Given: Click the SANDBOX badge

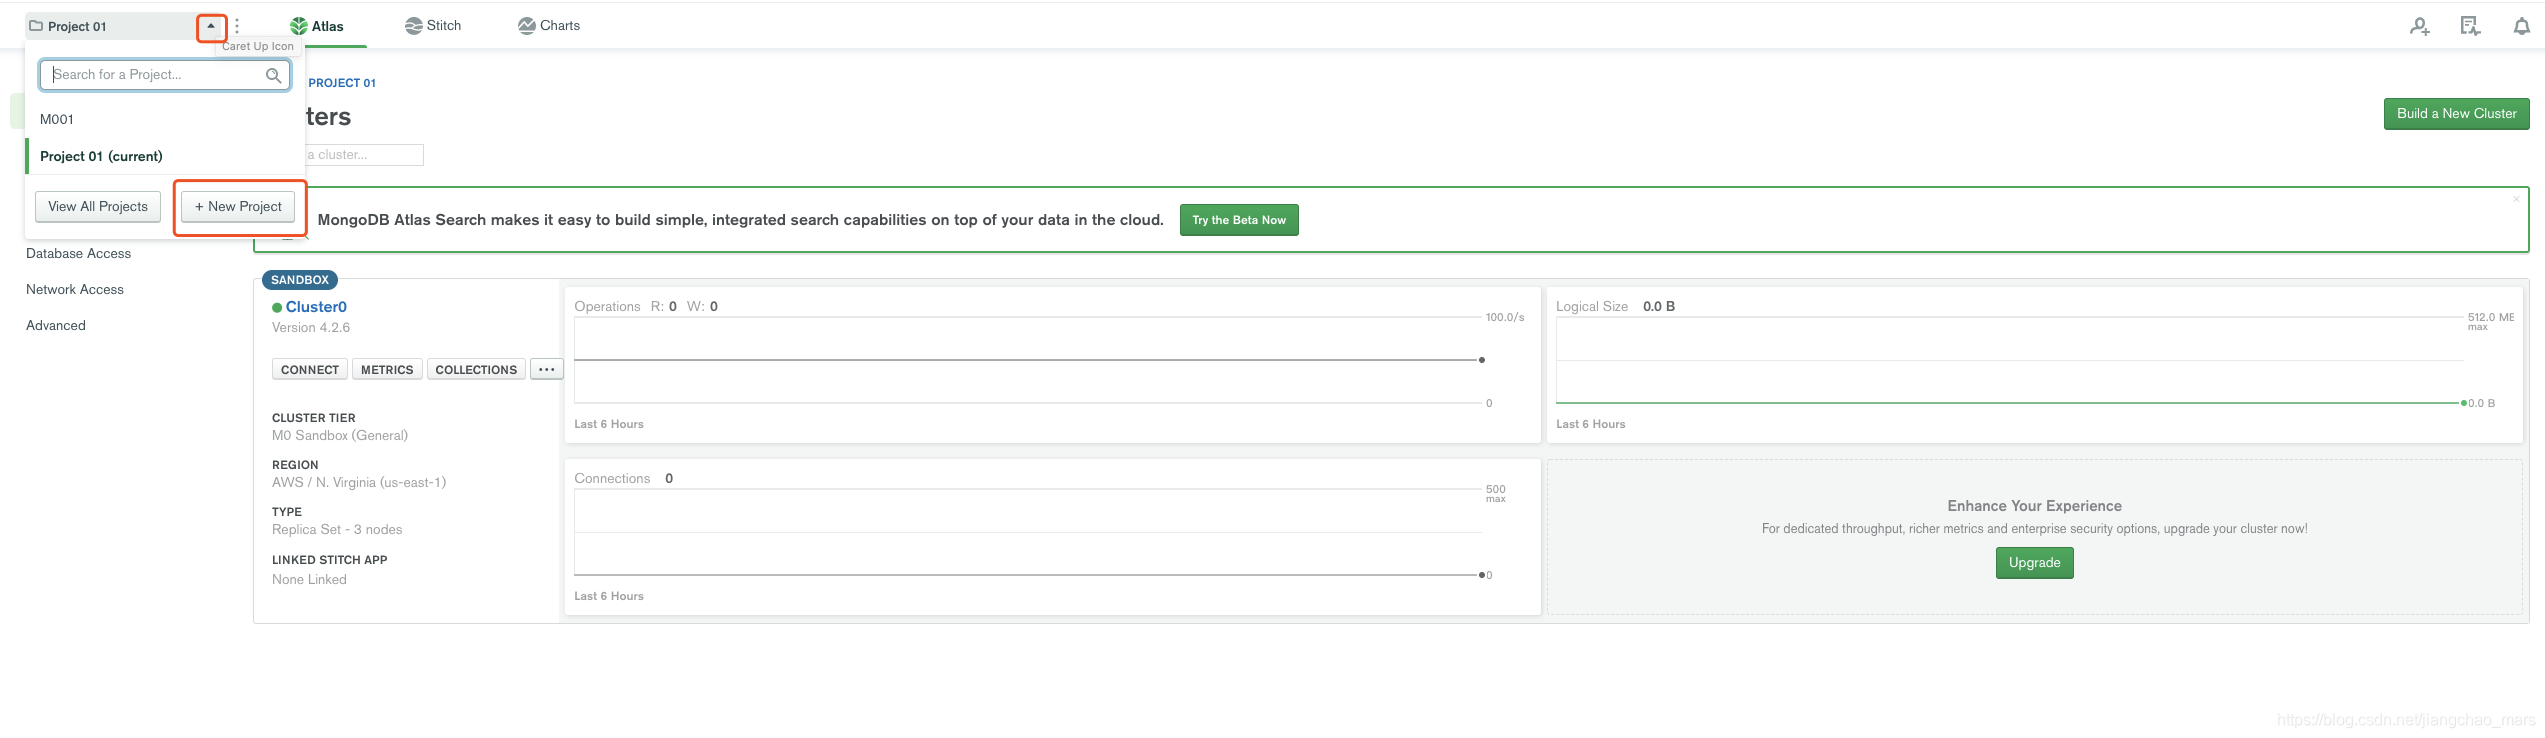Looking at the screenshot, I should [x=300, y=280].
